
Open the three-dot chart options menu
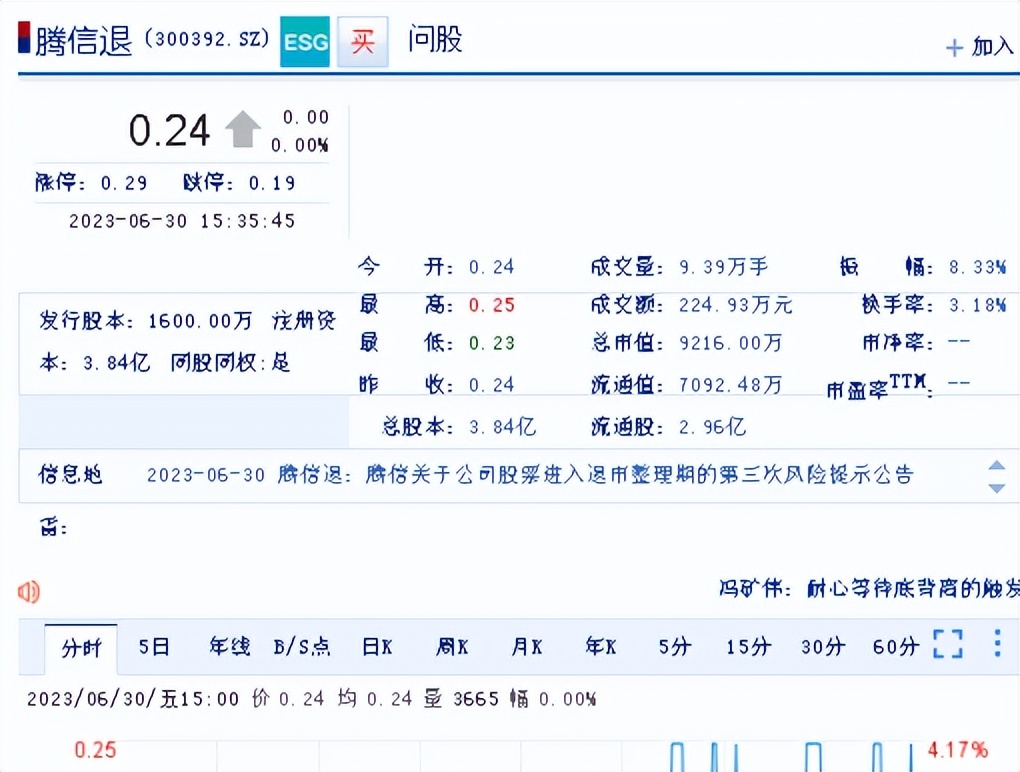pos(996,647)
